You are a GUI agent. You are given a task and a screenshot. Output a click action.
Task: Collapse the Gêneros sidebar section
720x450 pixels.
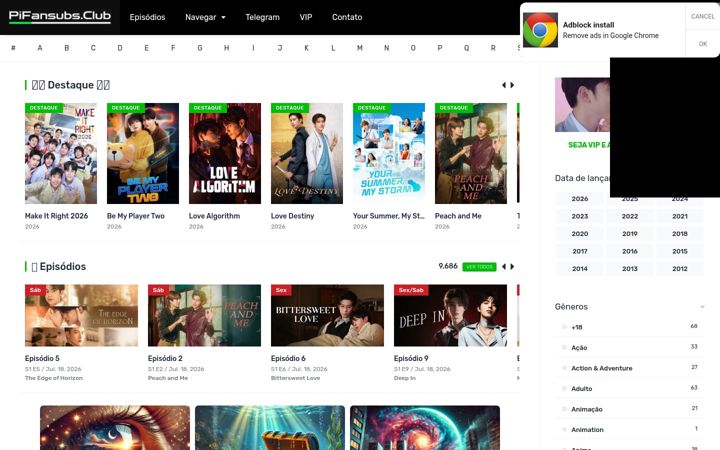(702, 307)
